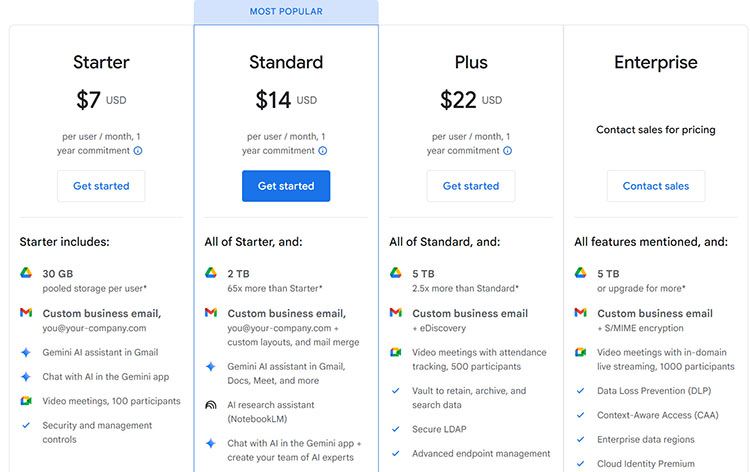Viewport: 750px width, 472px height.
Task: Click Gemini sparkle icon by Gemini AI assistant in Gmail
Action: (26, 352)
